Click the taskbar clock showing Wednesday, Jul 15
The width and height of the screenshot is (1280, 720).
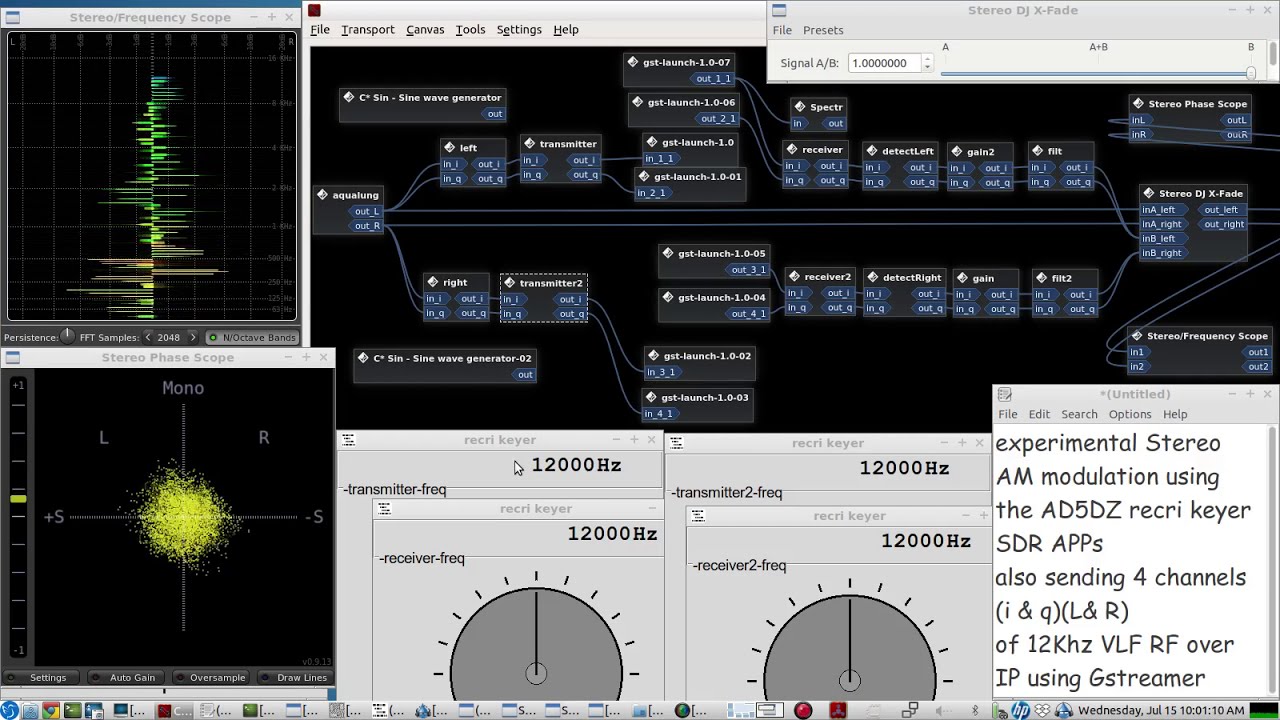pos(1161,711)
